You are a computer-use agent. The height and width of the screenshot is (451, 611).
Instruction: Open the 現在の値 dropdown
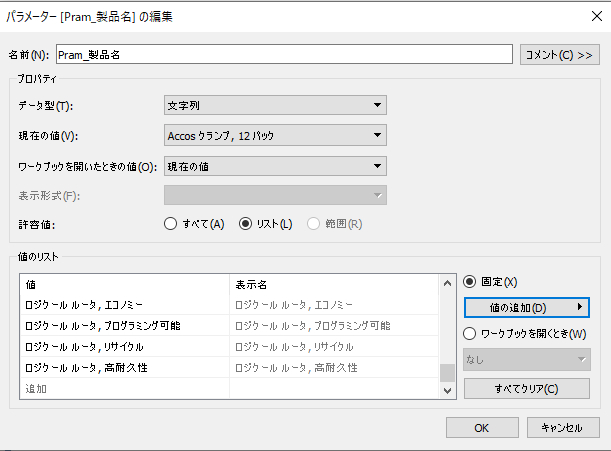tap(275, 135)
